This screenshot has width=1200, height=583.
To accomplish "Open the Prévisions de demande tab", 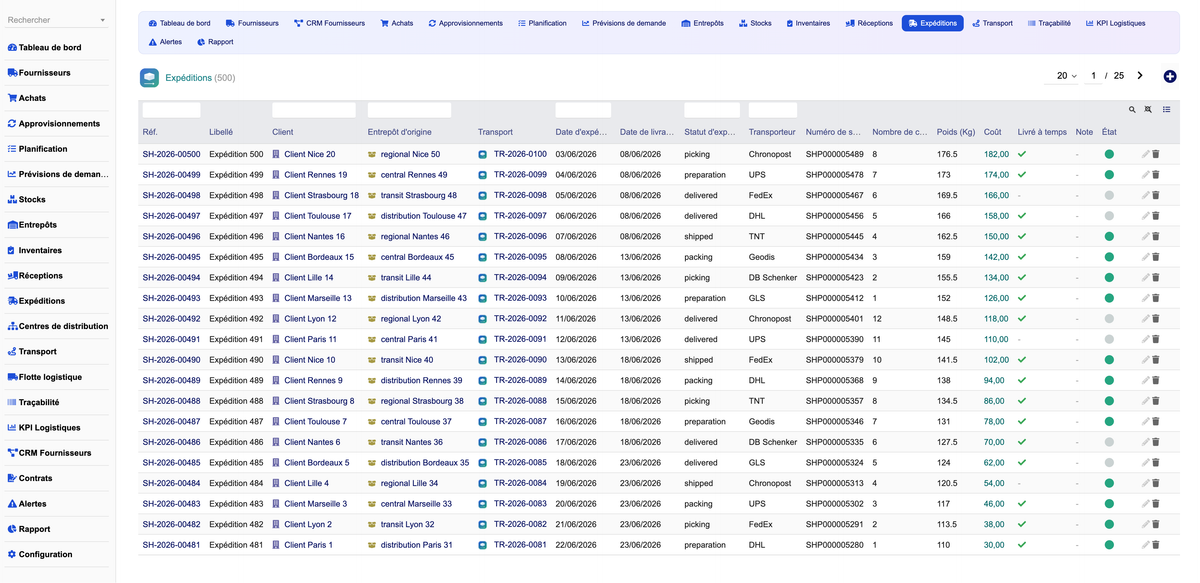I will tap(624, 23).
